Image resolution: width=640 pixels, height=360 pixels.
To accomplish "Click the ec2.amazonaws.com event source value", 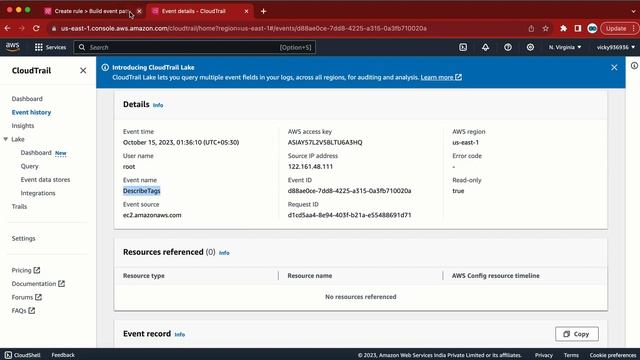I will click(x=152, y=215).
